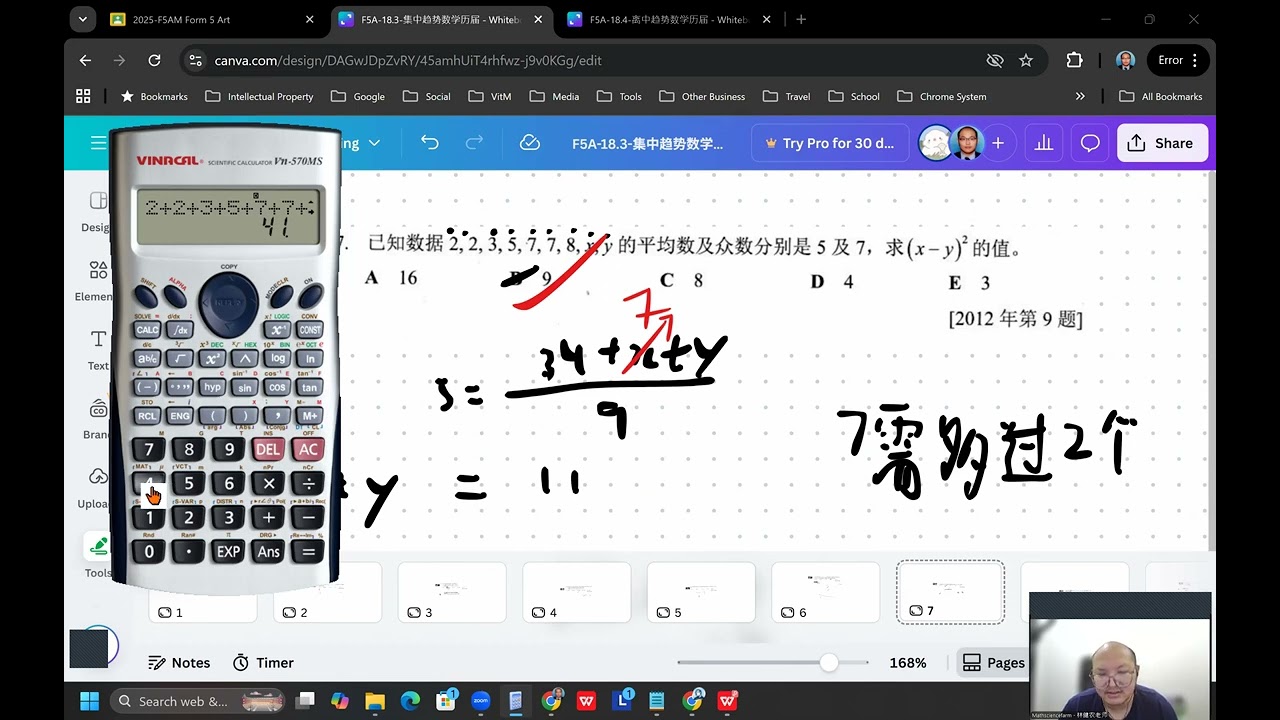
Task: Switch to 2025-F5AM Form 5 Art tab
Action: pos(212,19)
